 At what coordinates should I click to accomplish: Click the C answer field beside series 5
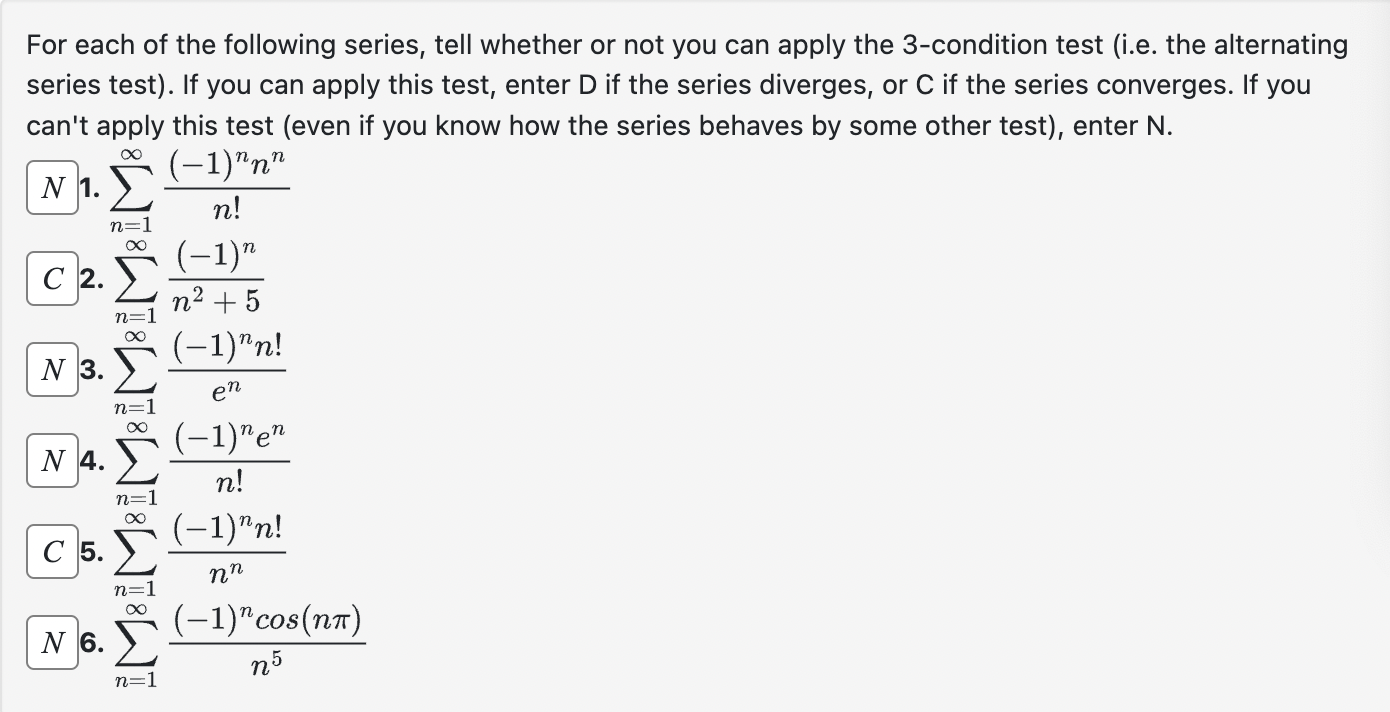(51, 552)
